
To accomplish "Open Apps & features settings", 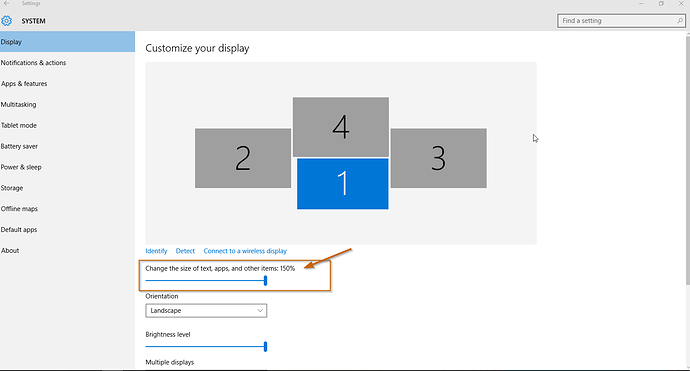I will [67, 84].
